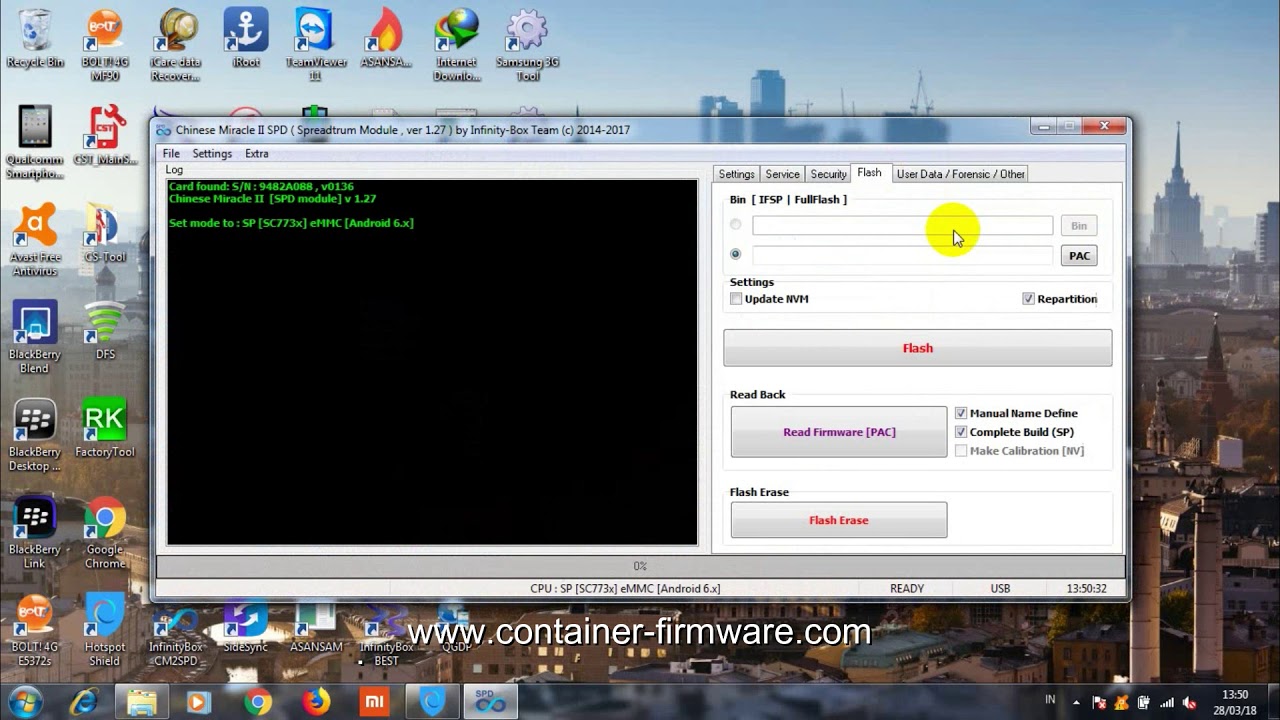This screenshot has height=720, width=1280.
Task: Open File Explorer from taskbar
Action: tap(141, 703)
